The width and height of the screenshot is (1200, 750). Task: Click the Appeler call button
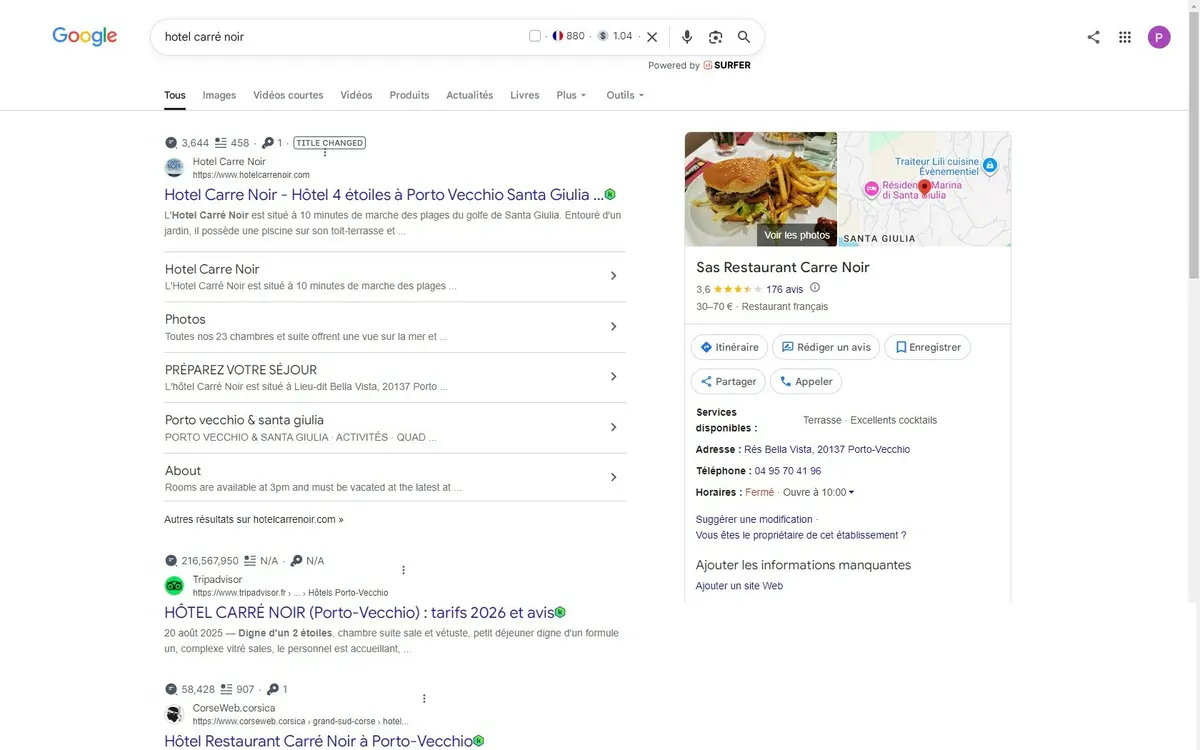pos(806,381)
